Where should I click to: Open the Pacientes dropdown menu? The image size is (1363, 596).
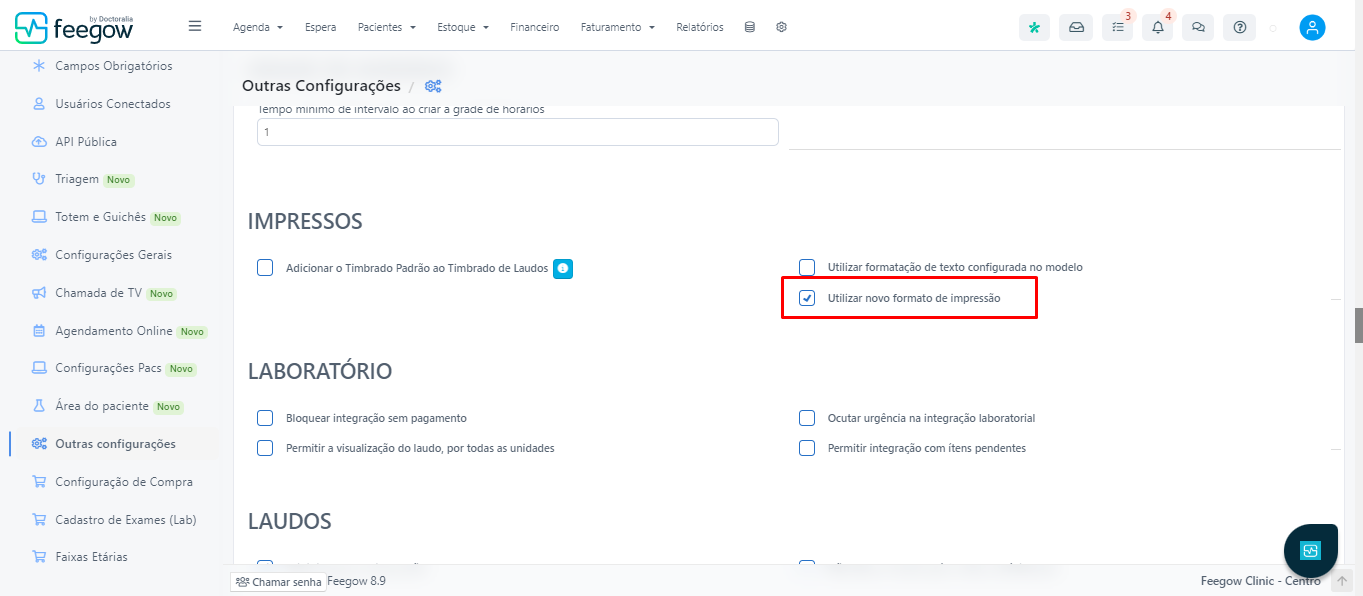tap(387, 27)
